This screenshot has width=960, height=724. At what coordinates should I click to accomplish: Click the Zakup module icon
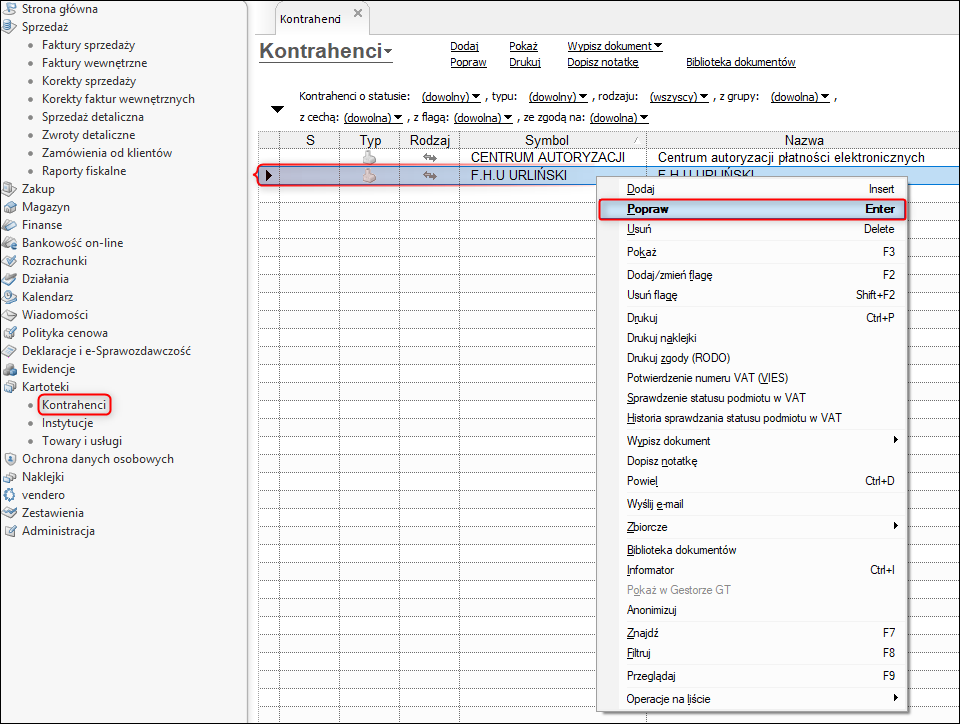point(10,189)
